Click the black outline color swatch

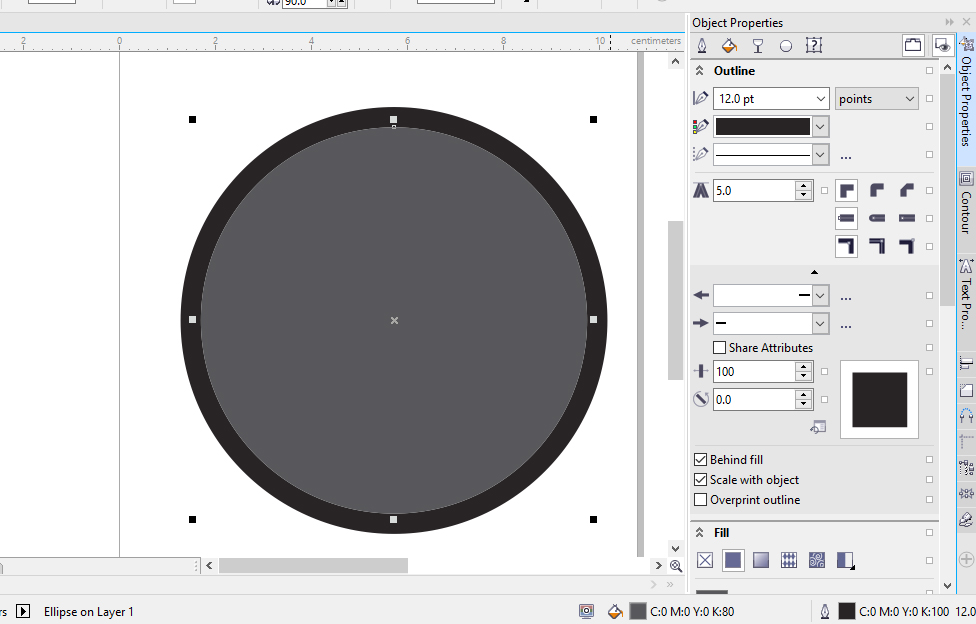762,126
